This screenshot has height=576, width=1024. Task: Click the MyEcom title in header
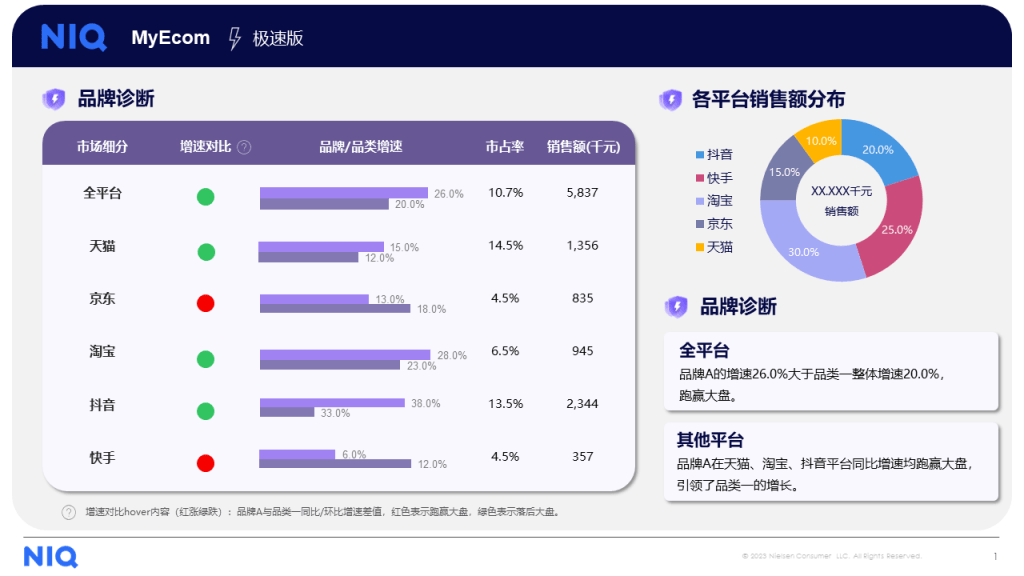click(170, 38)
